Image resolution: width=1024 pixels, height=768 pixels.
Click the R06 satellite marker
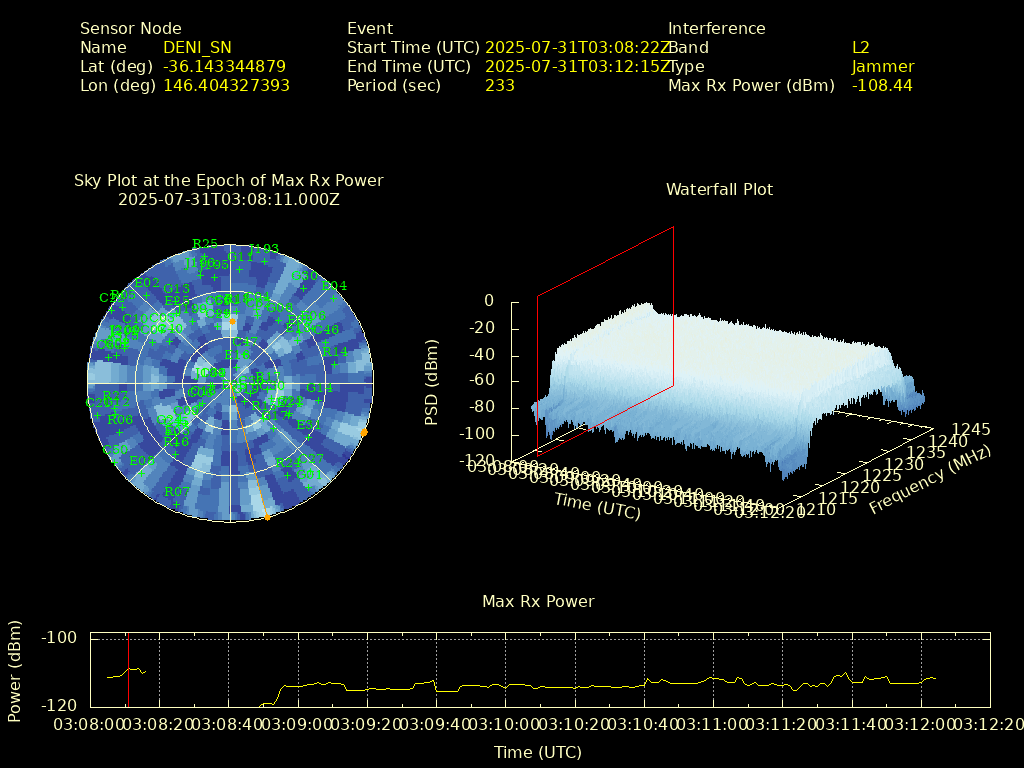pyautogui.click(x=120, y=420)
